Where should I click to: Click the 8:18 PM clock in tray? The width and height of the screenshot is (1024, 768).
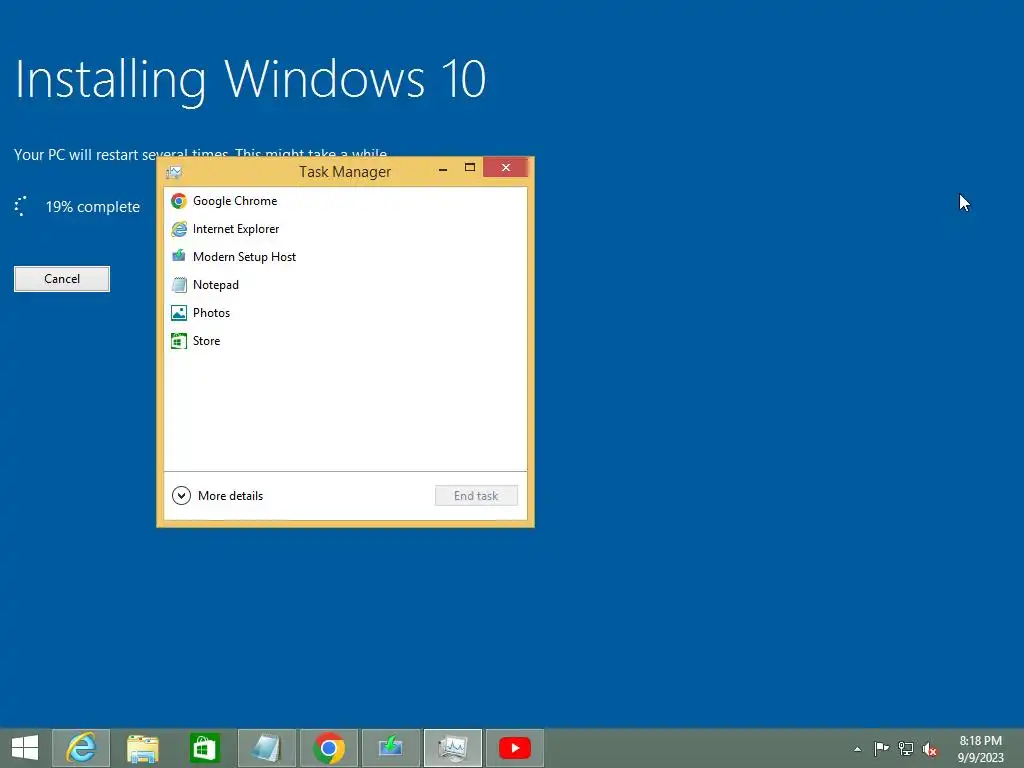pos(980,741)
